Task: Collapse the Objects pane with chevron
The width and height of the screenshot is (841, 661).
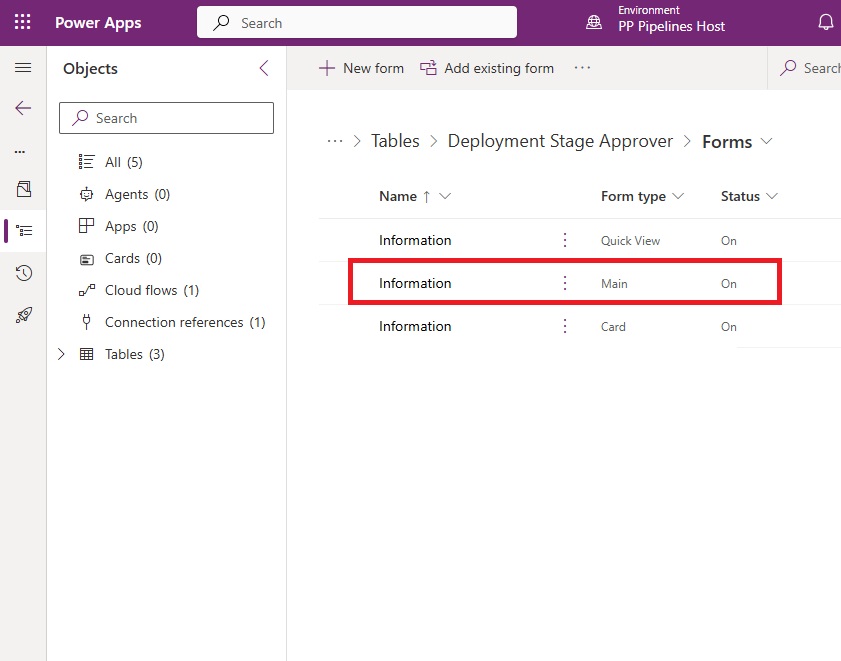Action: coord(264,68)
